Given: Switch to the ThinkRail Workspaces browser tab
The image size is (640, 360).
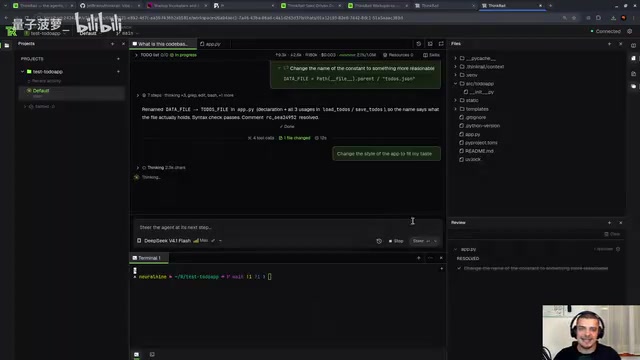Looking at the screenshot, I should [377, 6].
